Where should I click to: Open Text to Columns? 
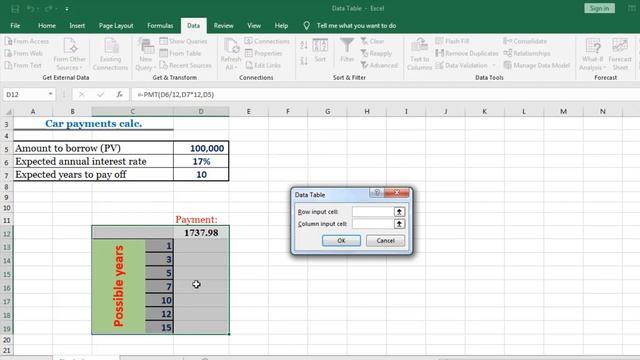point(419,54)
